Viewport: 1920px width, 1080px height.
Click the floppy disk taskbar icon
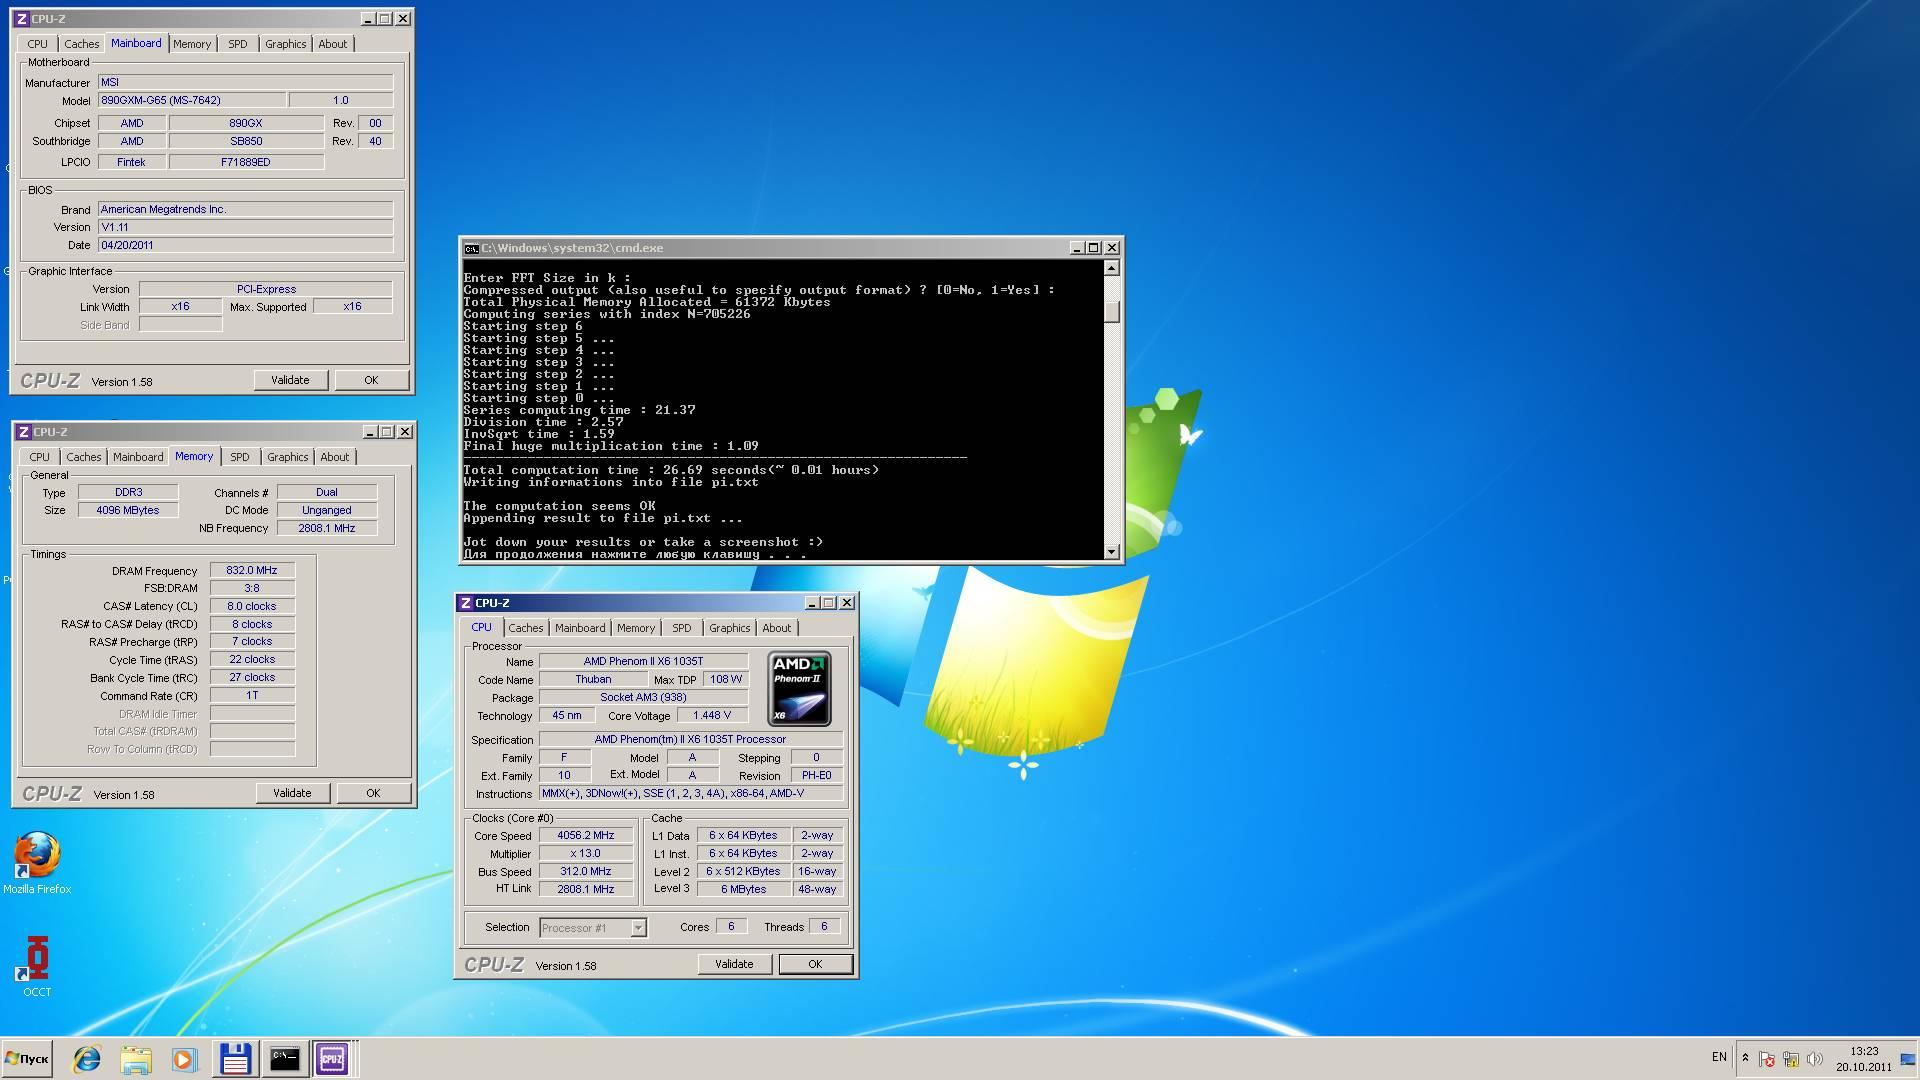235,1059
